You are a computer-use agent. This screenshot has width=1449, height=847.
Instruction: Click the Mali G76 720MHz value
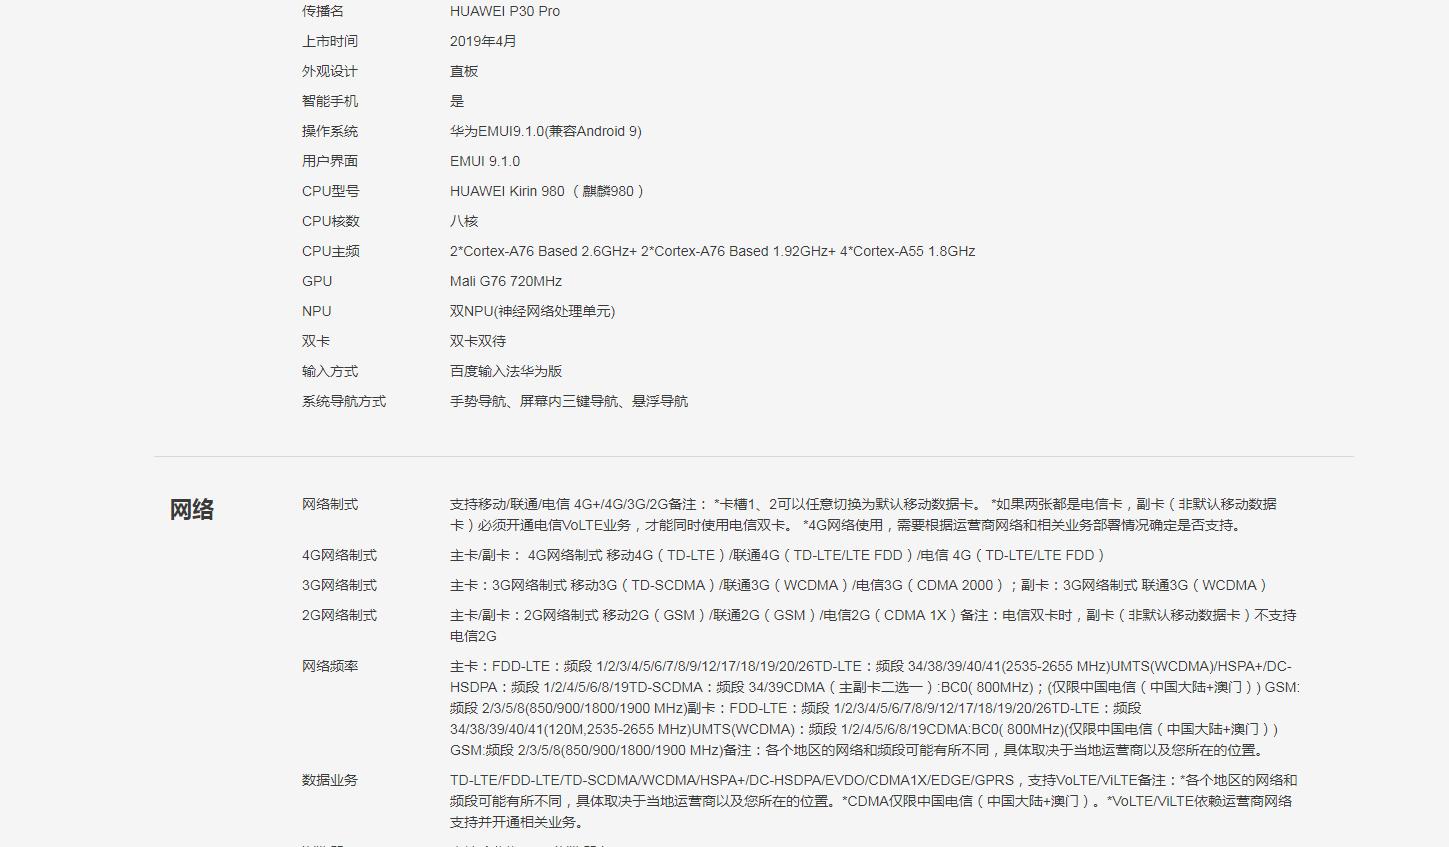click(x=506, y=281)
